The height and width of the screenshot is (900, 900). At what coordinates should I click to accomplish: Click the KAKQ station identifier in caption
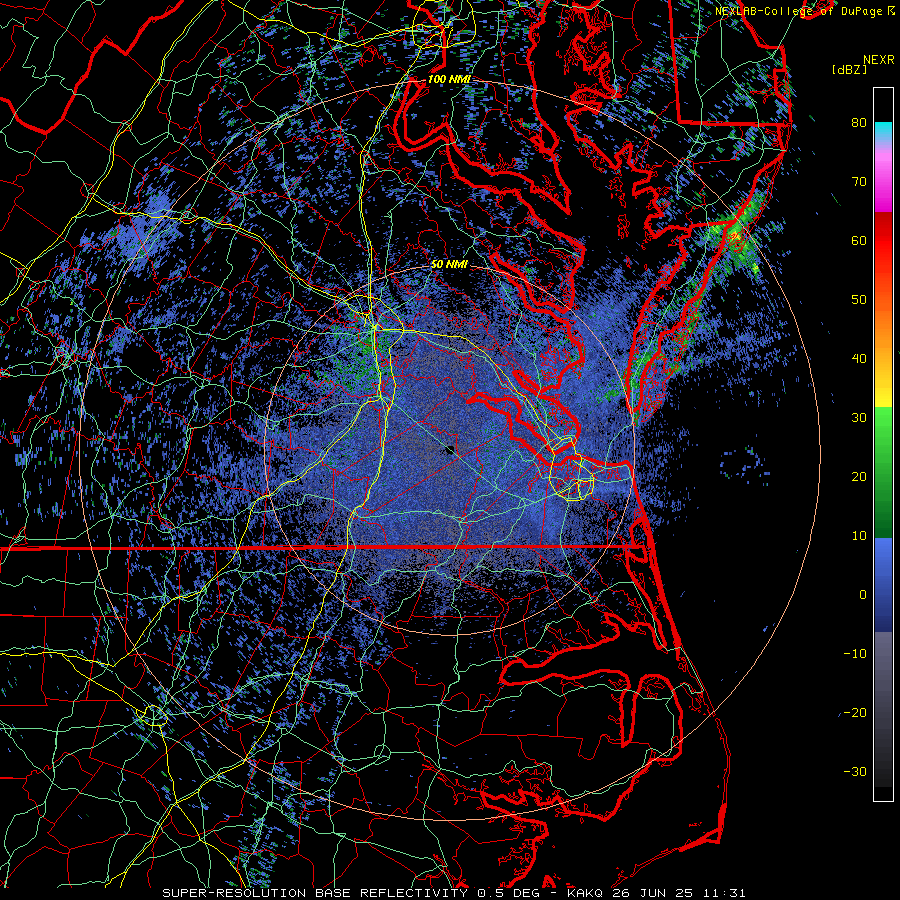585,893
